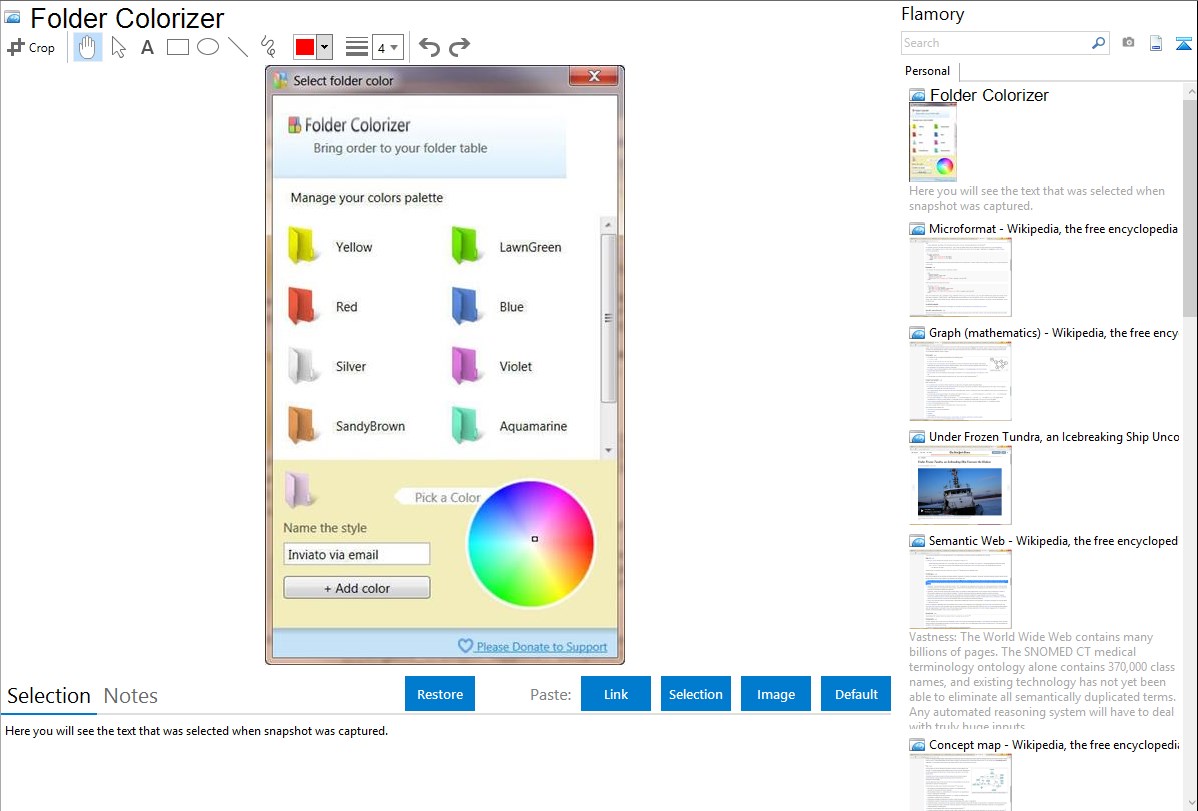The image size is (1198, 811).
Task: Select the Violet folder icon
Action: point(466,365)
